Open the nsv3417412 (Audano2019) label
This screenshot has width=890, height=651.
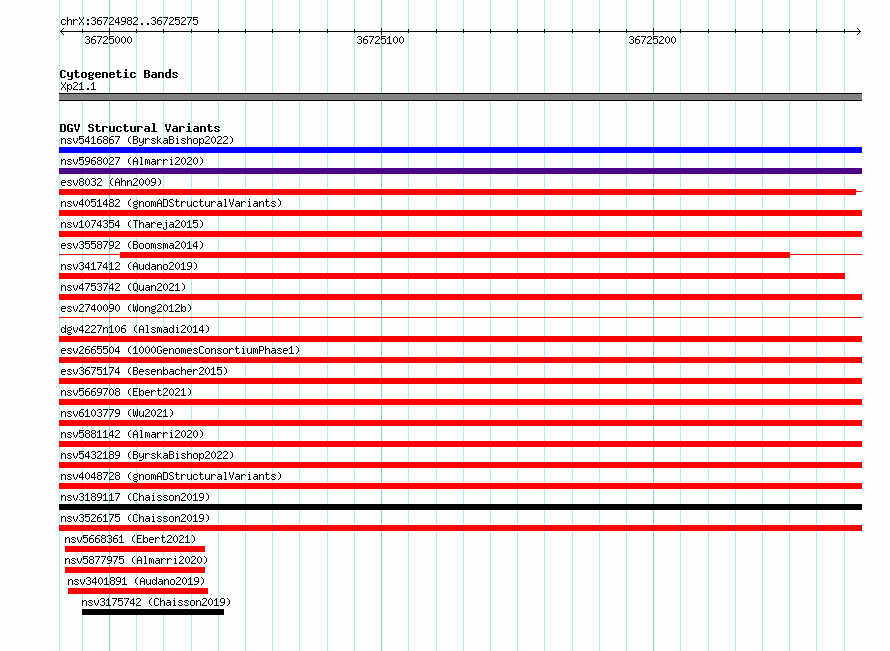pyautogui.click(x=129, y=266)
